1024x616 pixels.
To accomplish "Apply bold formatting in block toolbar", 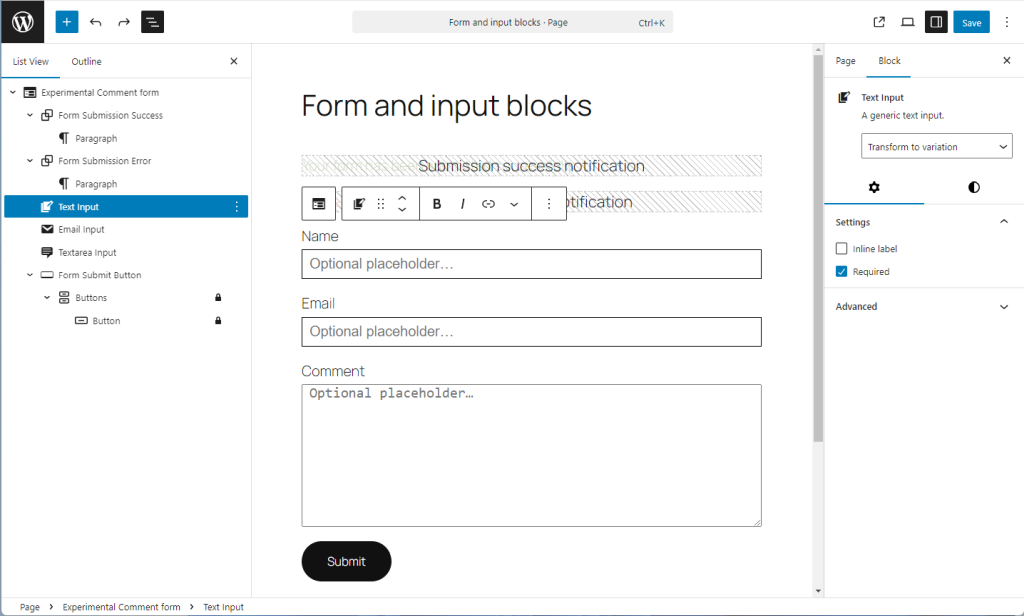I will coord(436,203).
